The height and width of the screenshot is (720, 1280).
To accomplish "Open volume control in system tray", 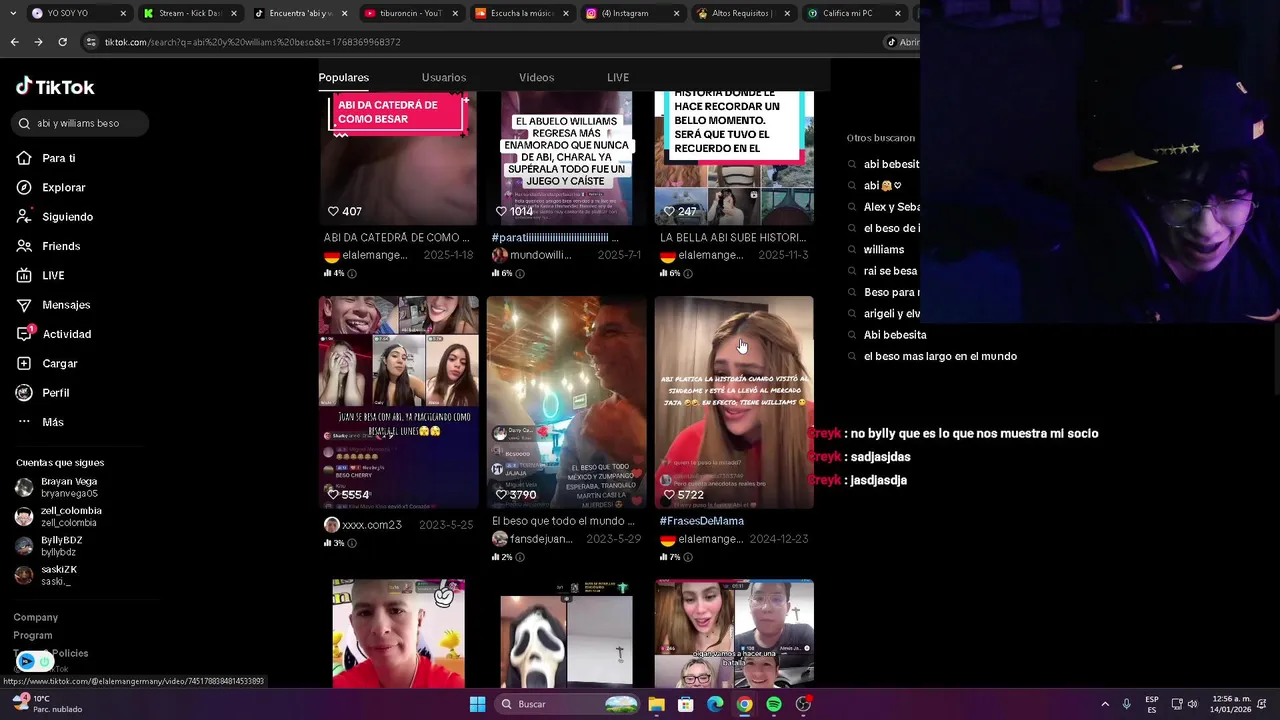I will coord(1193,704).
